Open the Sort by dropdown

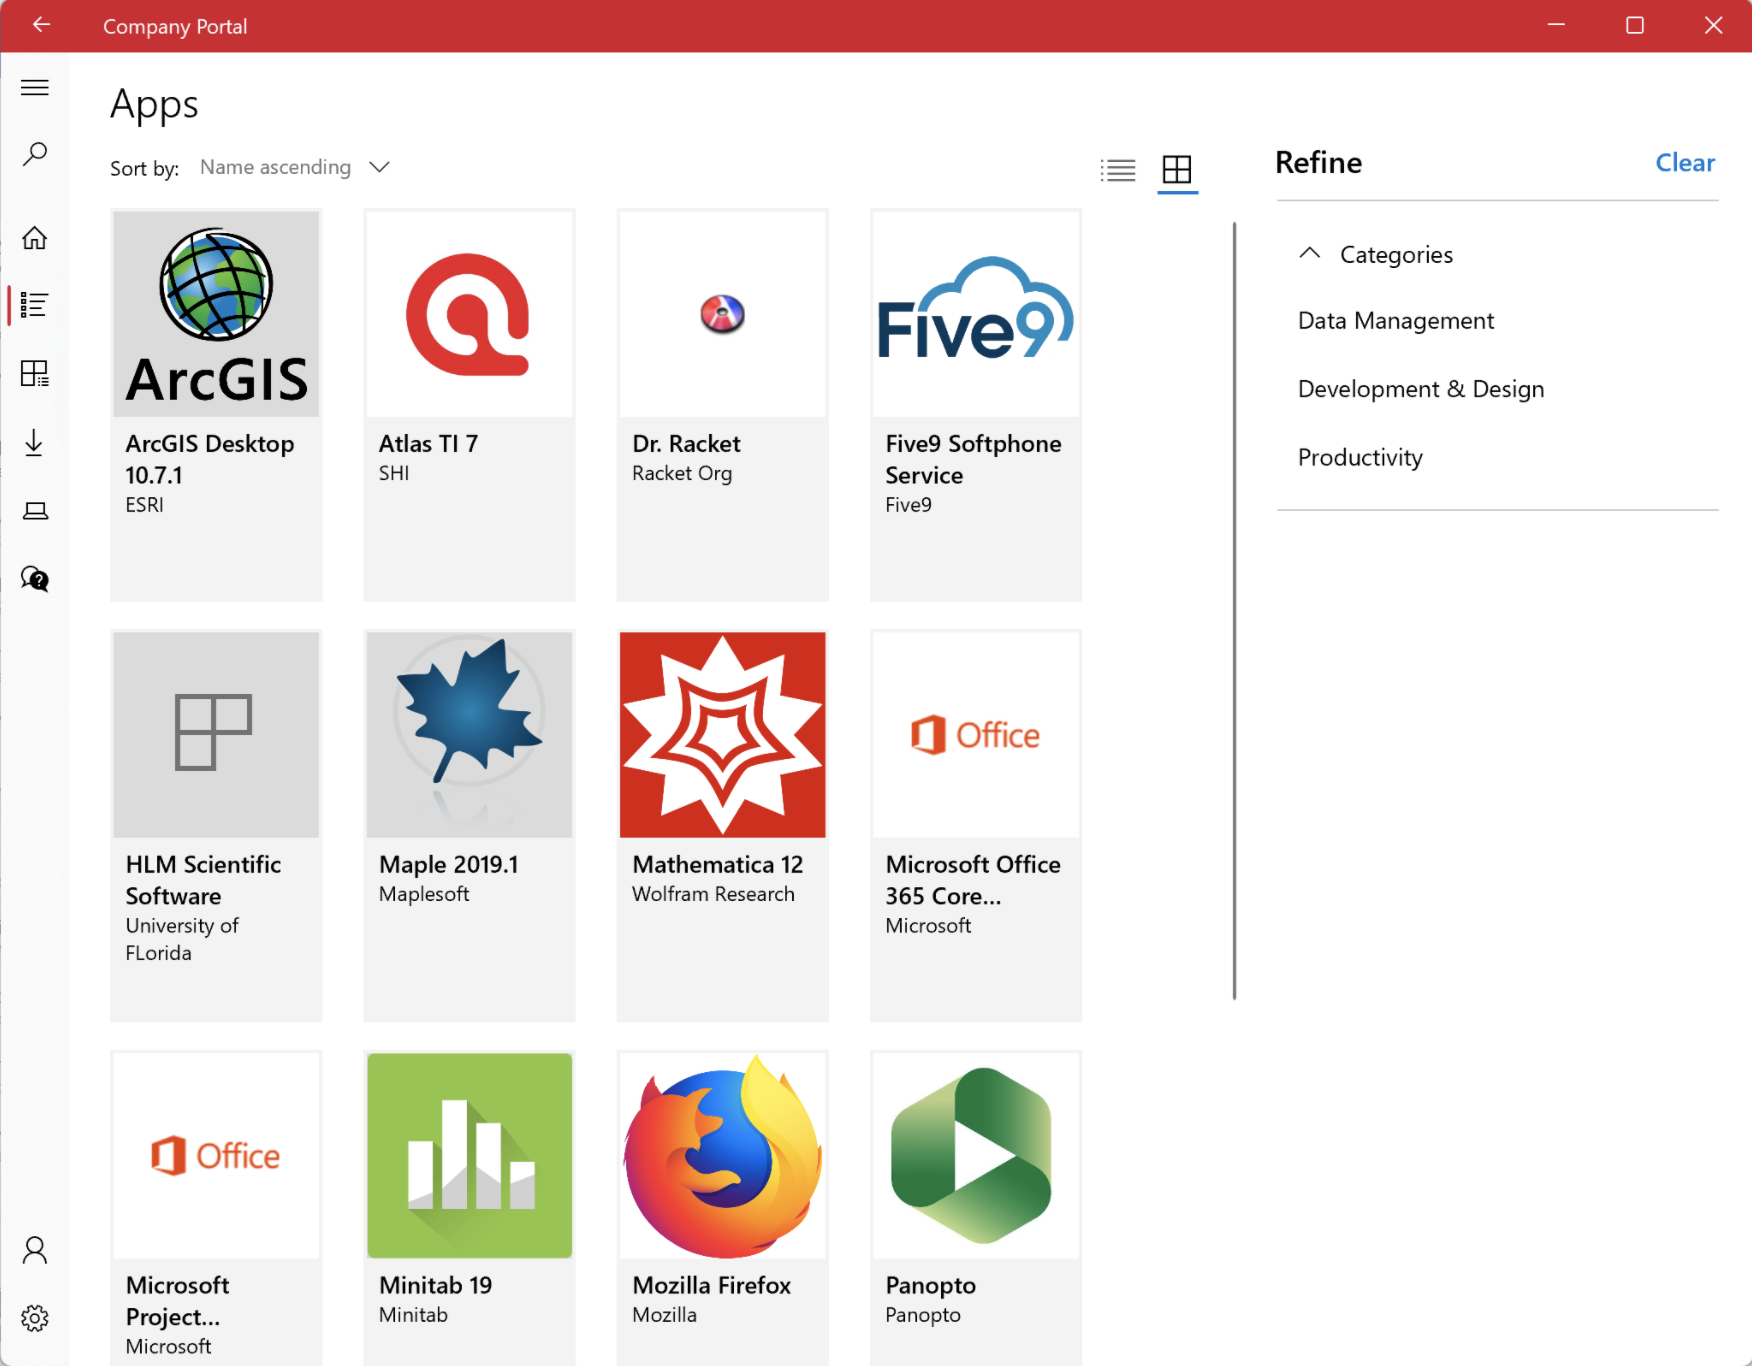[x=294, y=167]
